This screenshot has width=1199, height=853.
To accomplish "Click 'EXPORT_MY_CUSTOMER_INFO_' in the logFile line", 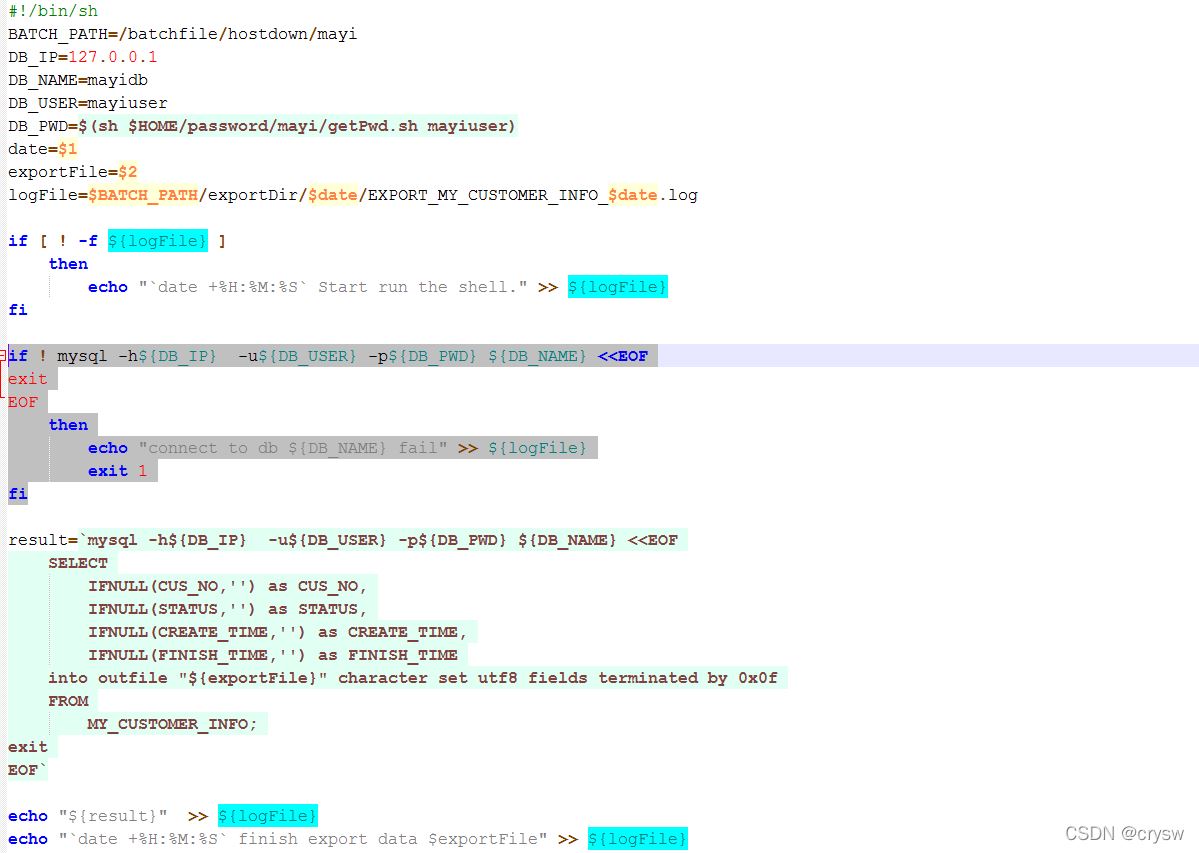I will 488,195.
